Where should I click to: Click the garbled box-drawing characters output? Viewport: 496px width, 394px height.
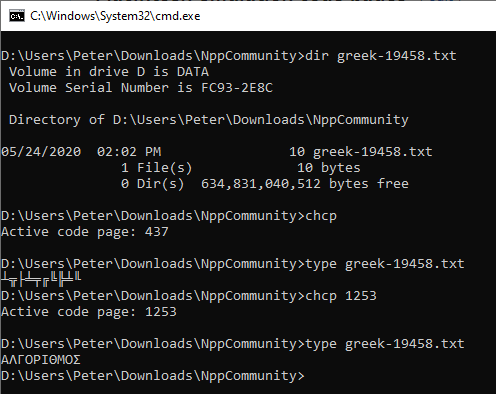click(41, 279)
